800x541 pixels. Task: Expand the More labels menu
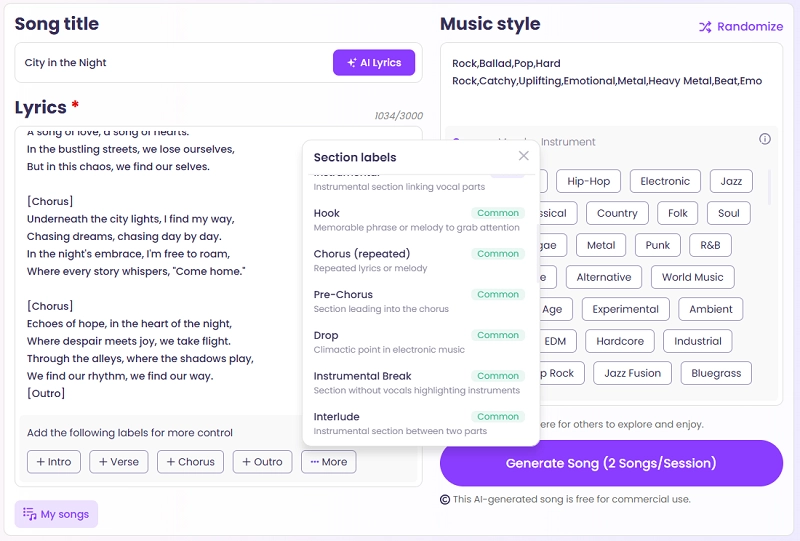tap(328, 462)
